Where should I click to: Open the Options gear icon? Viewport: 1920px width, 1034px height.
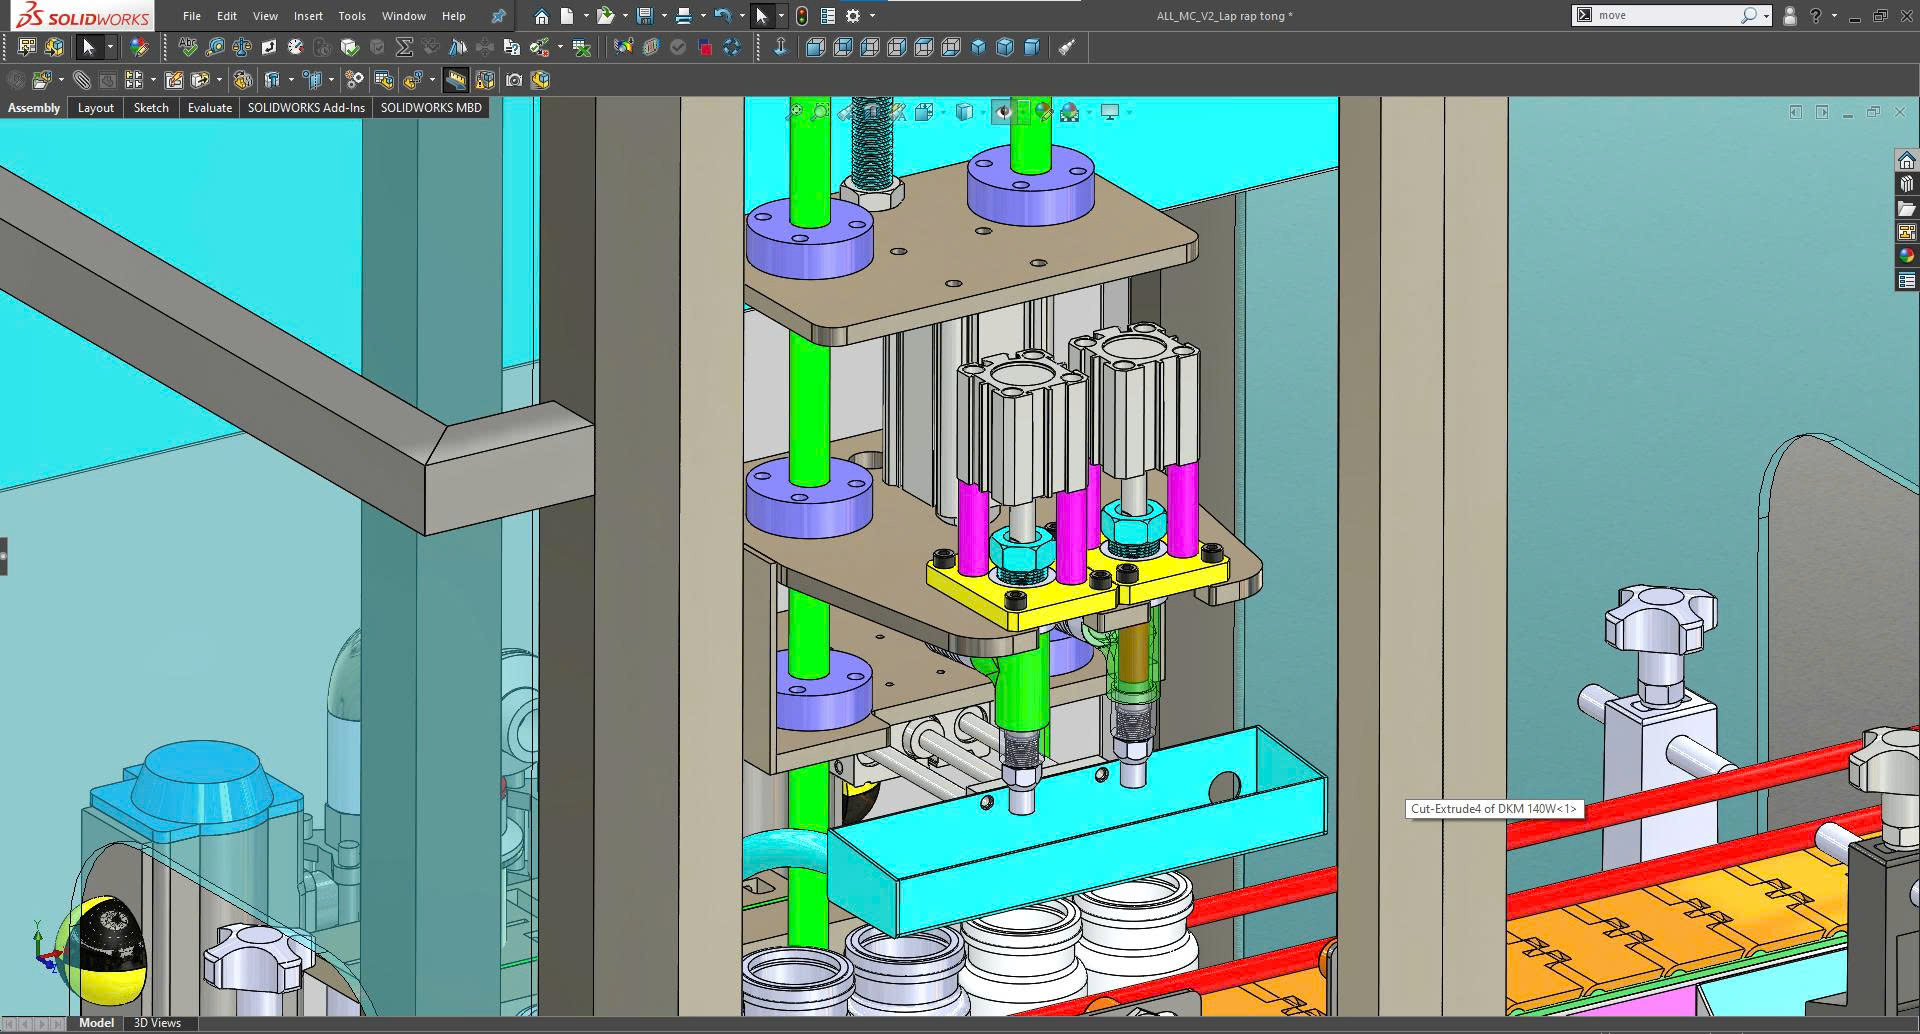point(853,16)
